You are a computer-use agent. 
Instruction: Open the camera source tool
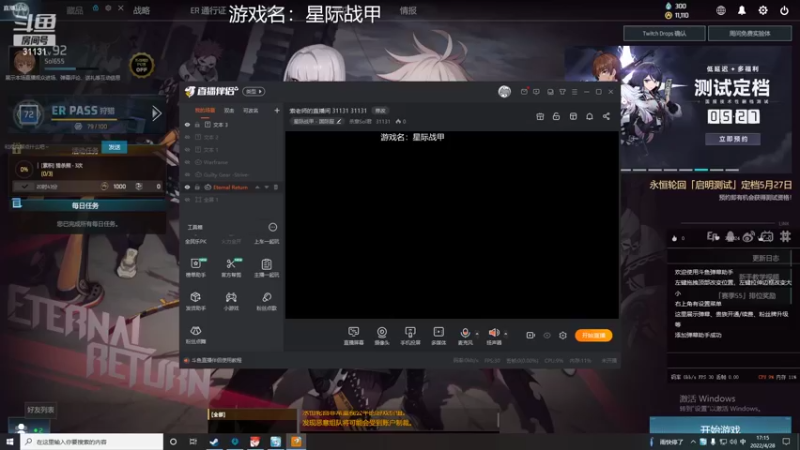[382, 336]
